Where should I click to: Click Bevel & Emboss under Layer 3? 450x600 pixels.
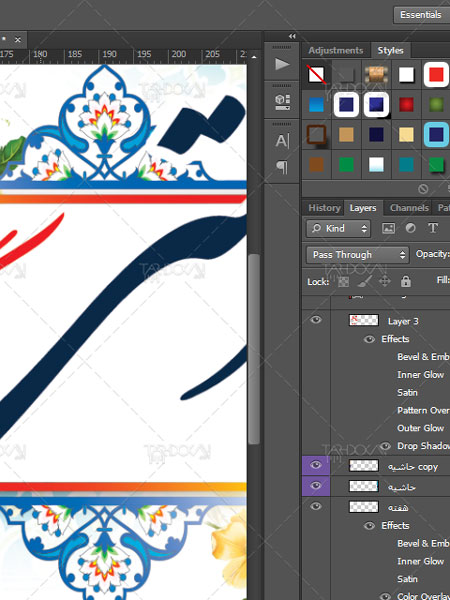[423, 357]
